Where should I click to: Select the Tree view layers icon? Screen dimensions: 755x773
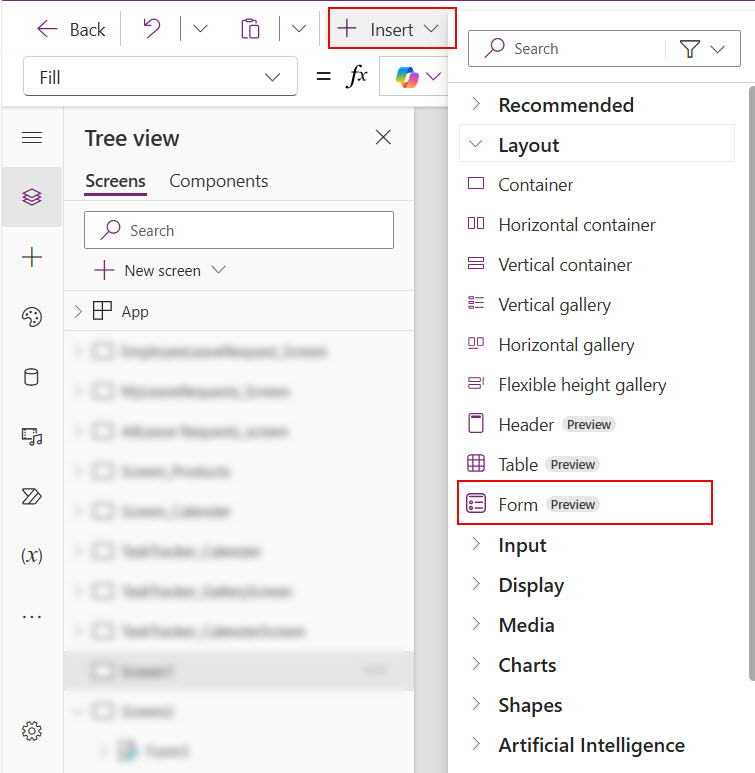point(32,197)
